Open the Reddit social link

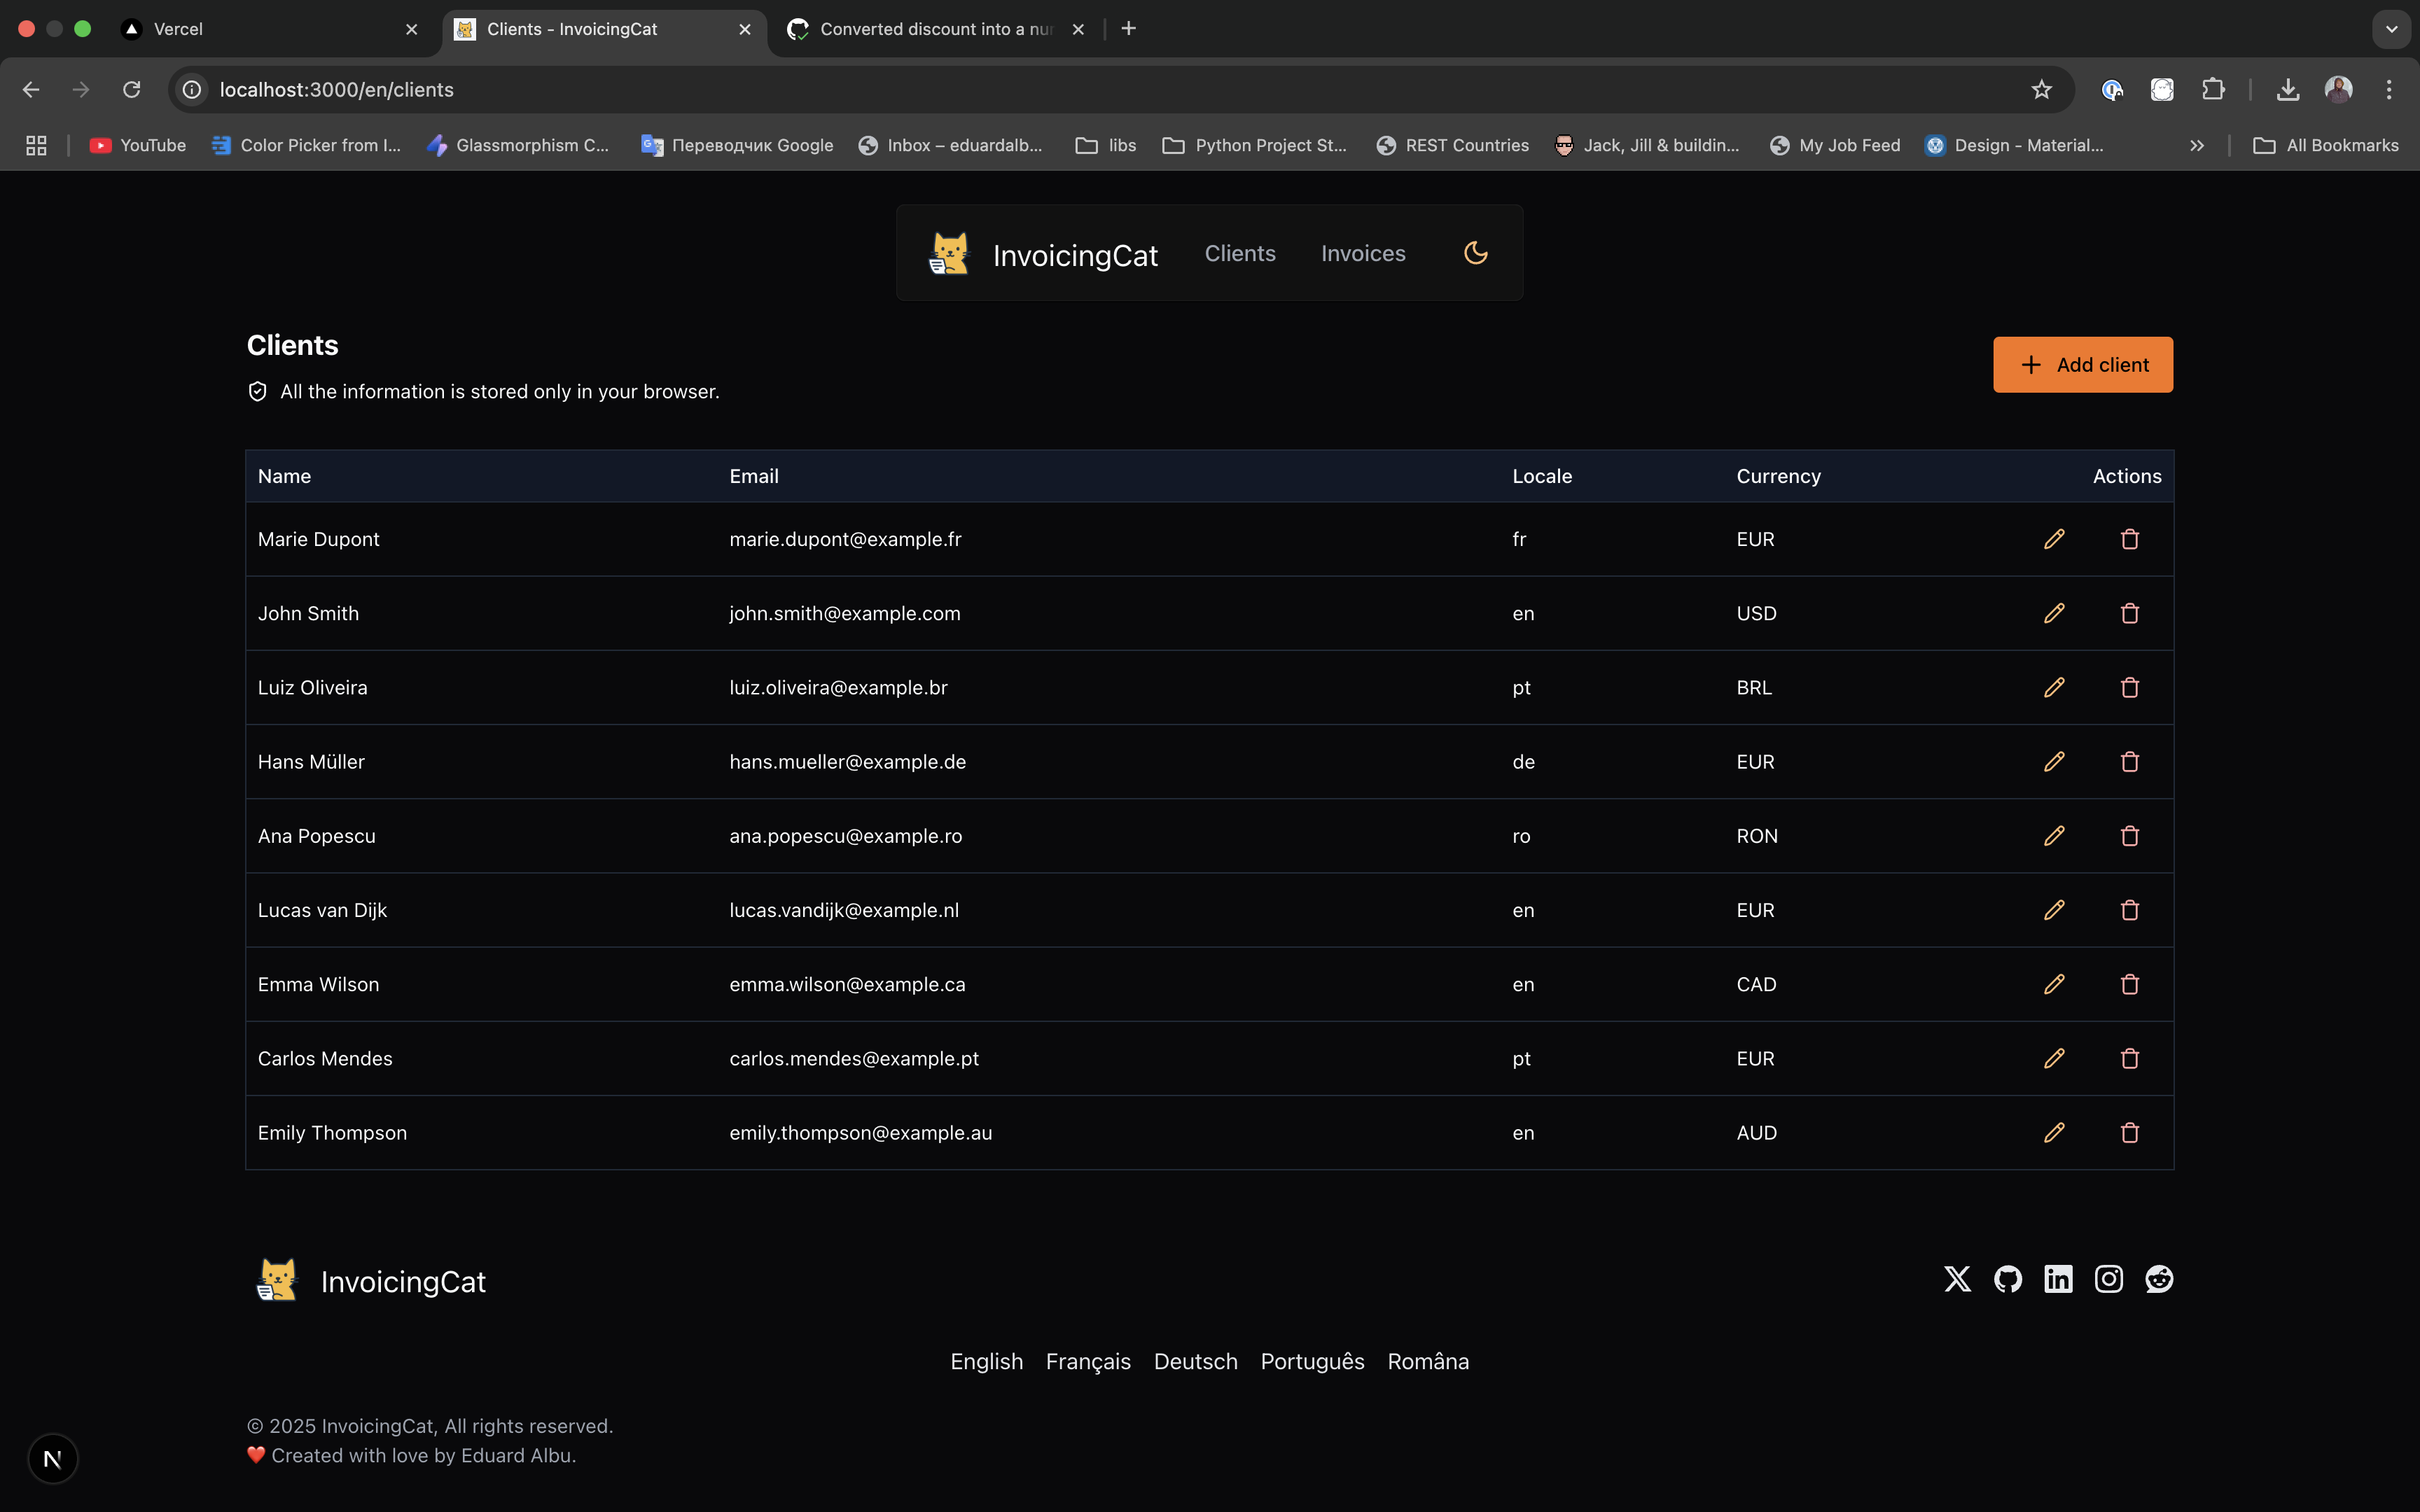(x=2159, y=1279)
